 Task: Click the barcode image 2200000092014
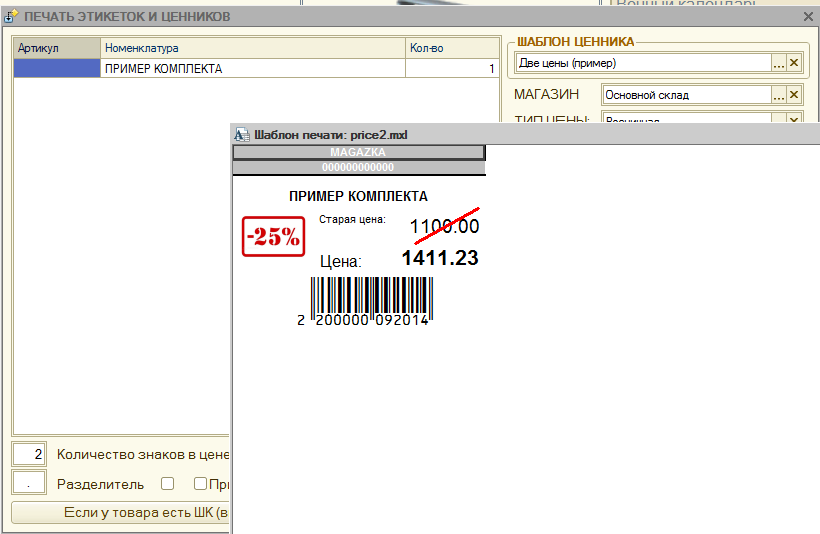(366, 302)
